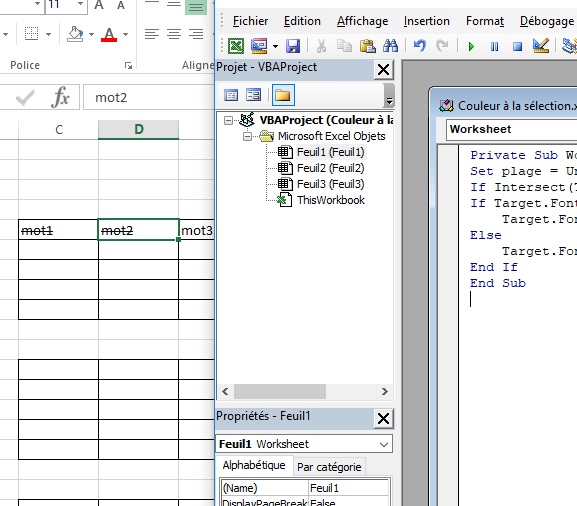Center text horizontally in Excel ribbon
This screenshot has width=577, height=506.
pyautogui.click(x=174, y=34)
